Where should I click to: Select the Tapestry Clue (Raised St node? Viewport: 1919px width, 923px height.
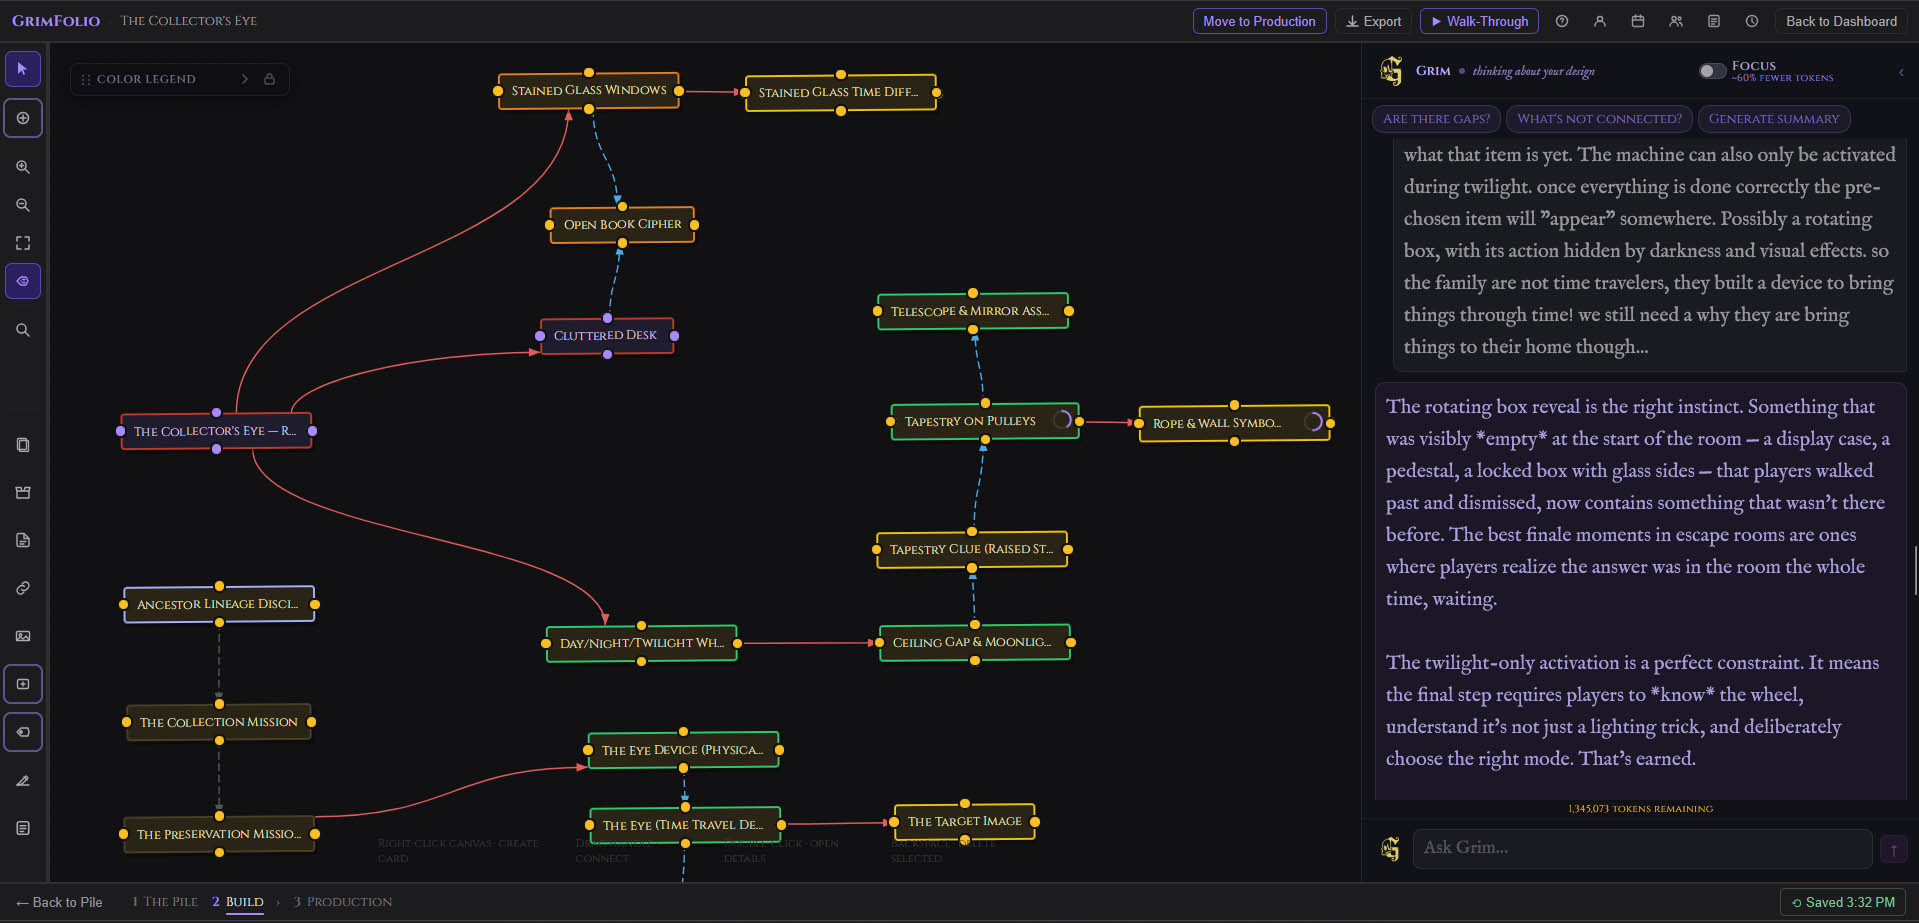click(x=972, y=550)
